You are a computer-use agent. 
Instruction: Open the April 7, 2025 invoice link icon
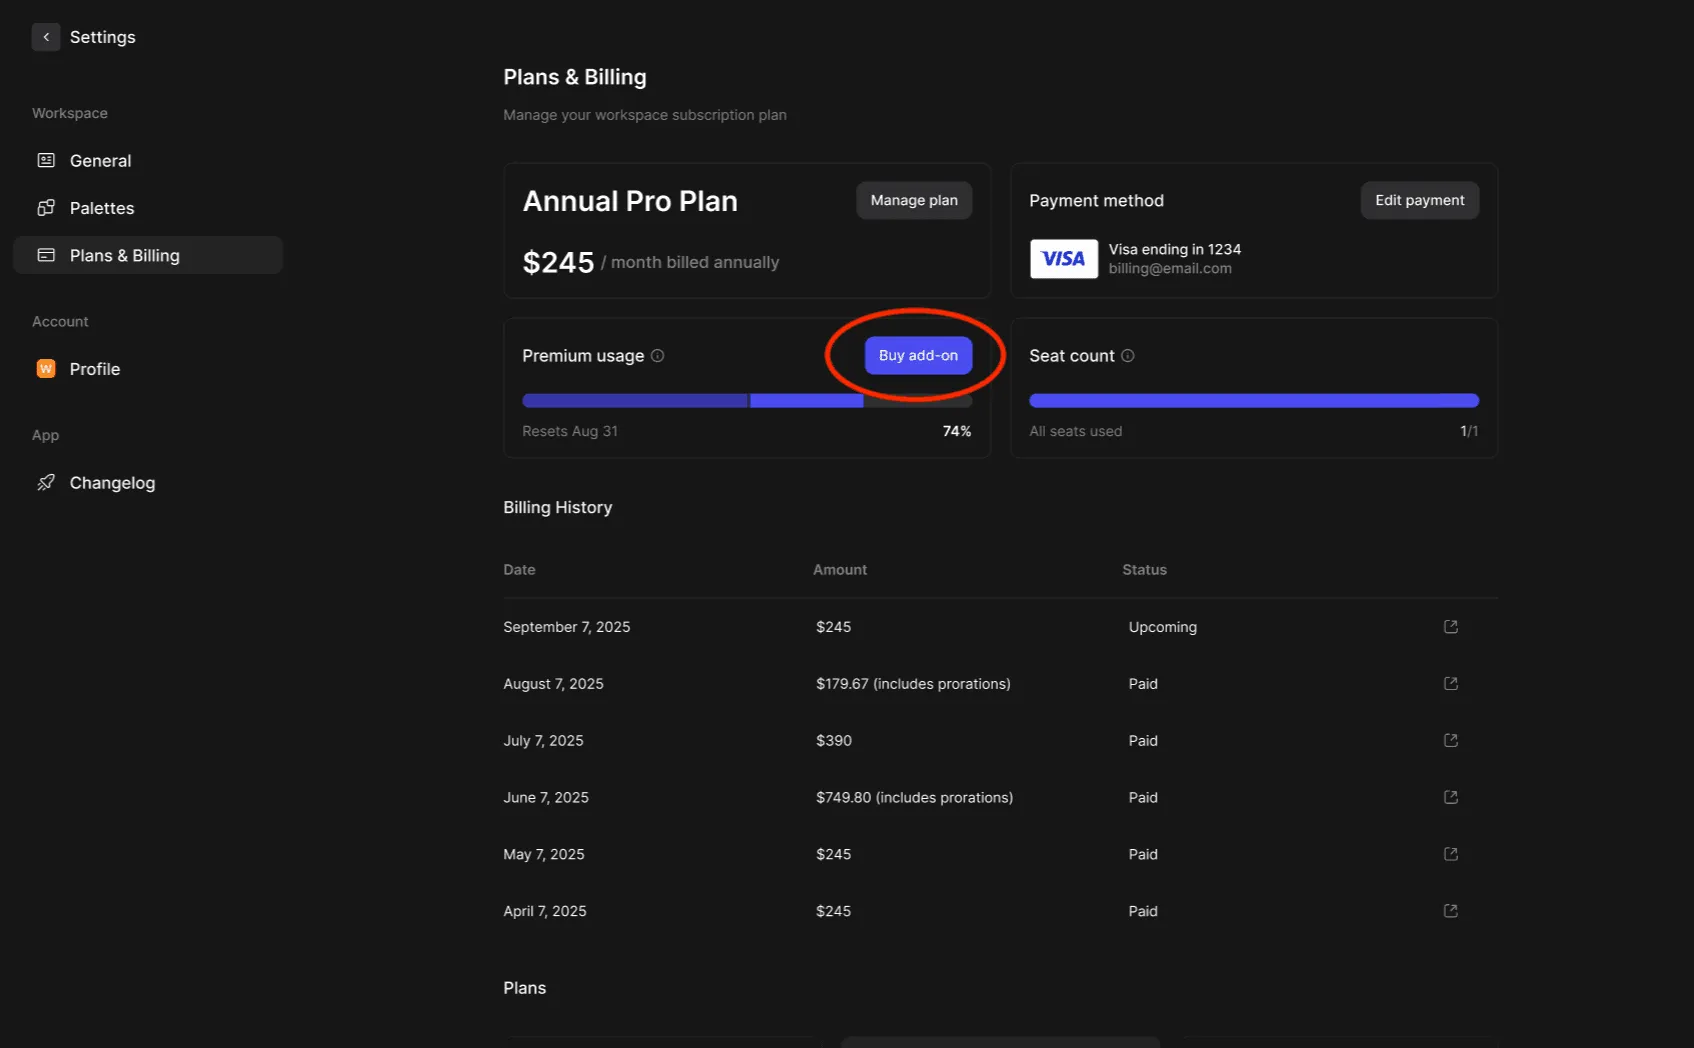[1451, 911]
